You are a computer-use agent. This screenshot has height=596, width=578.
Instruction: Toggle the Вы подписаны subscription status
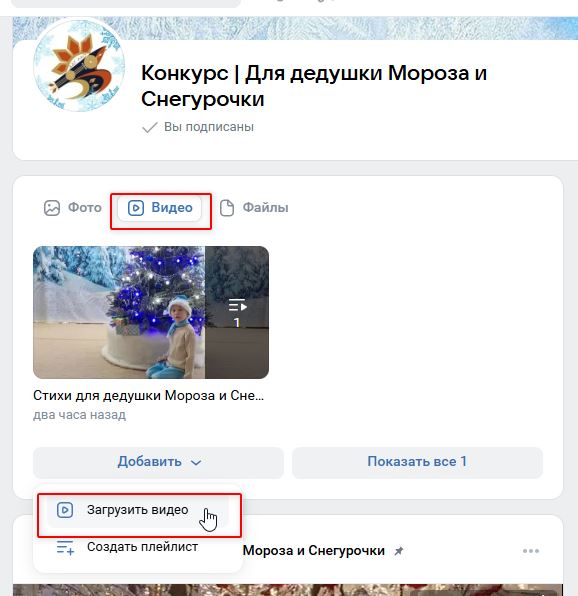[198, 127]
